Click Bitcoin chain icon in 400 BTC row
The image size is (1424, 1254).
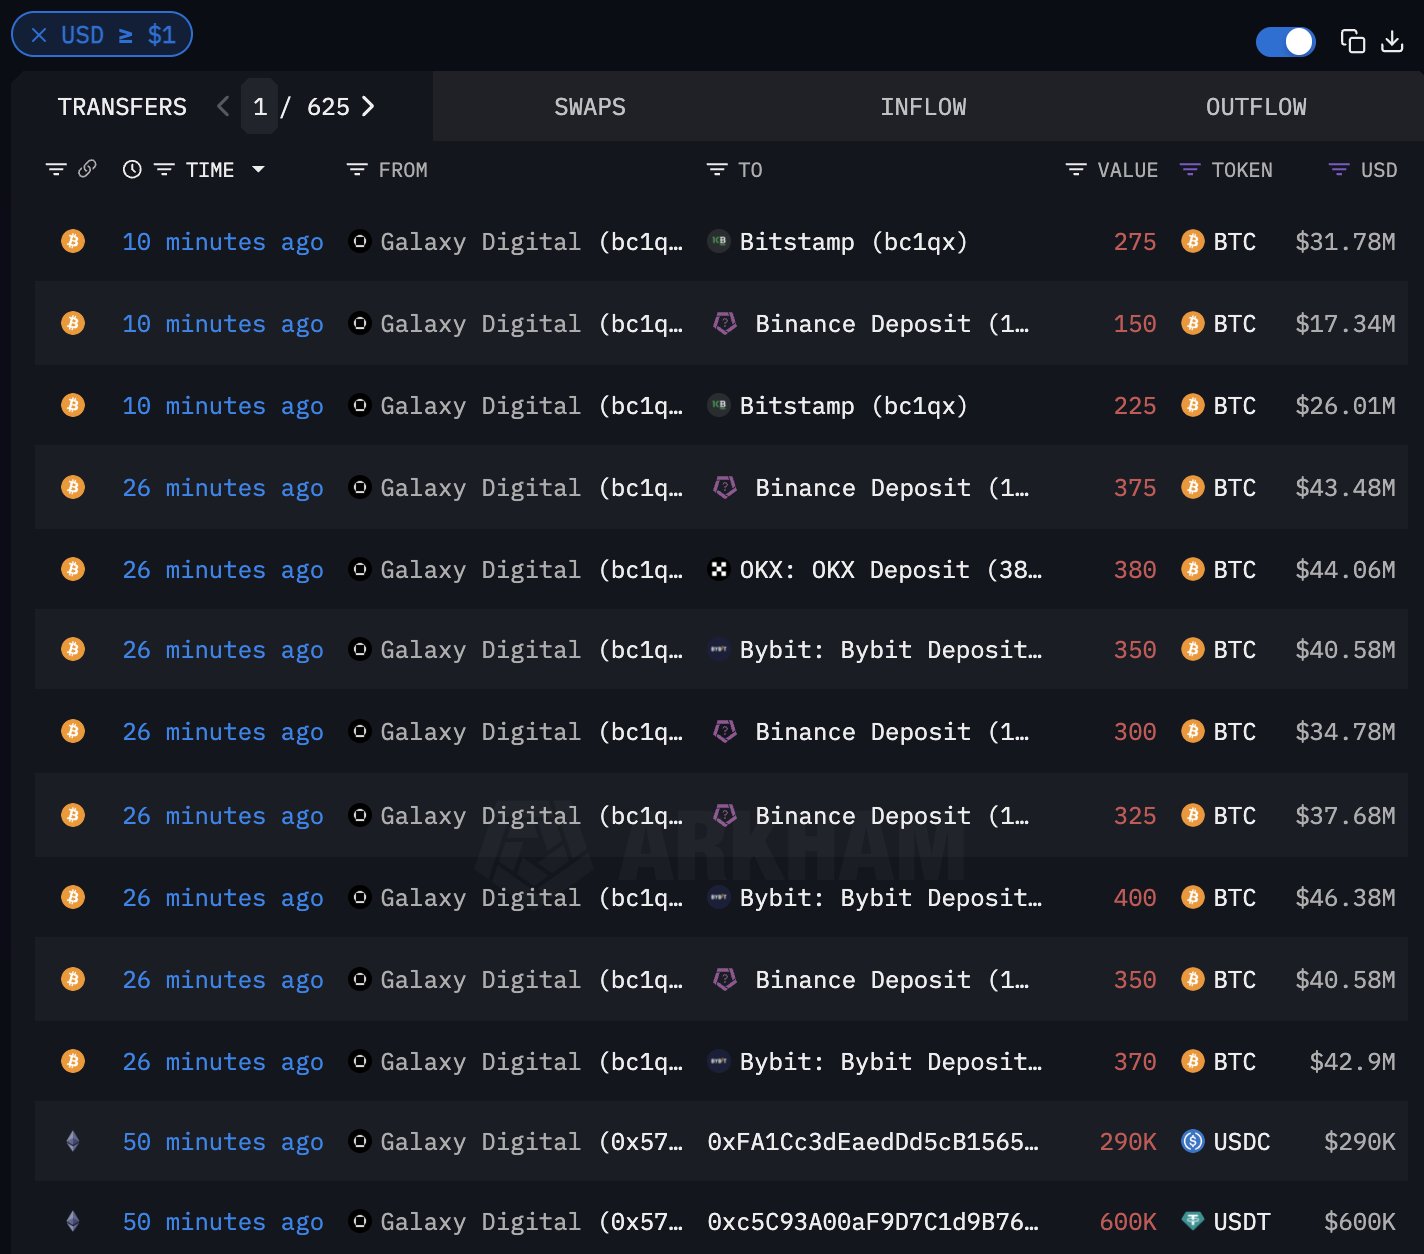(x=73, y=897)
